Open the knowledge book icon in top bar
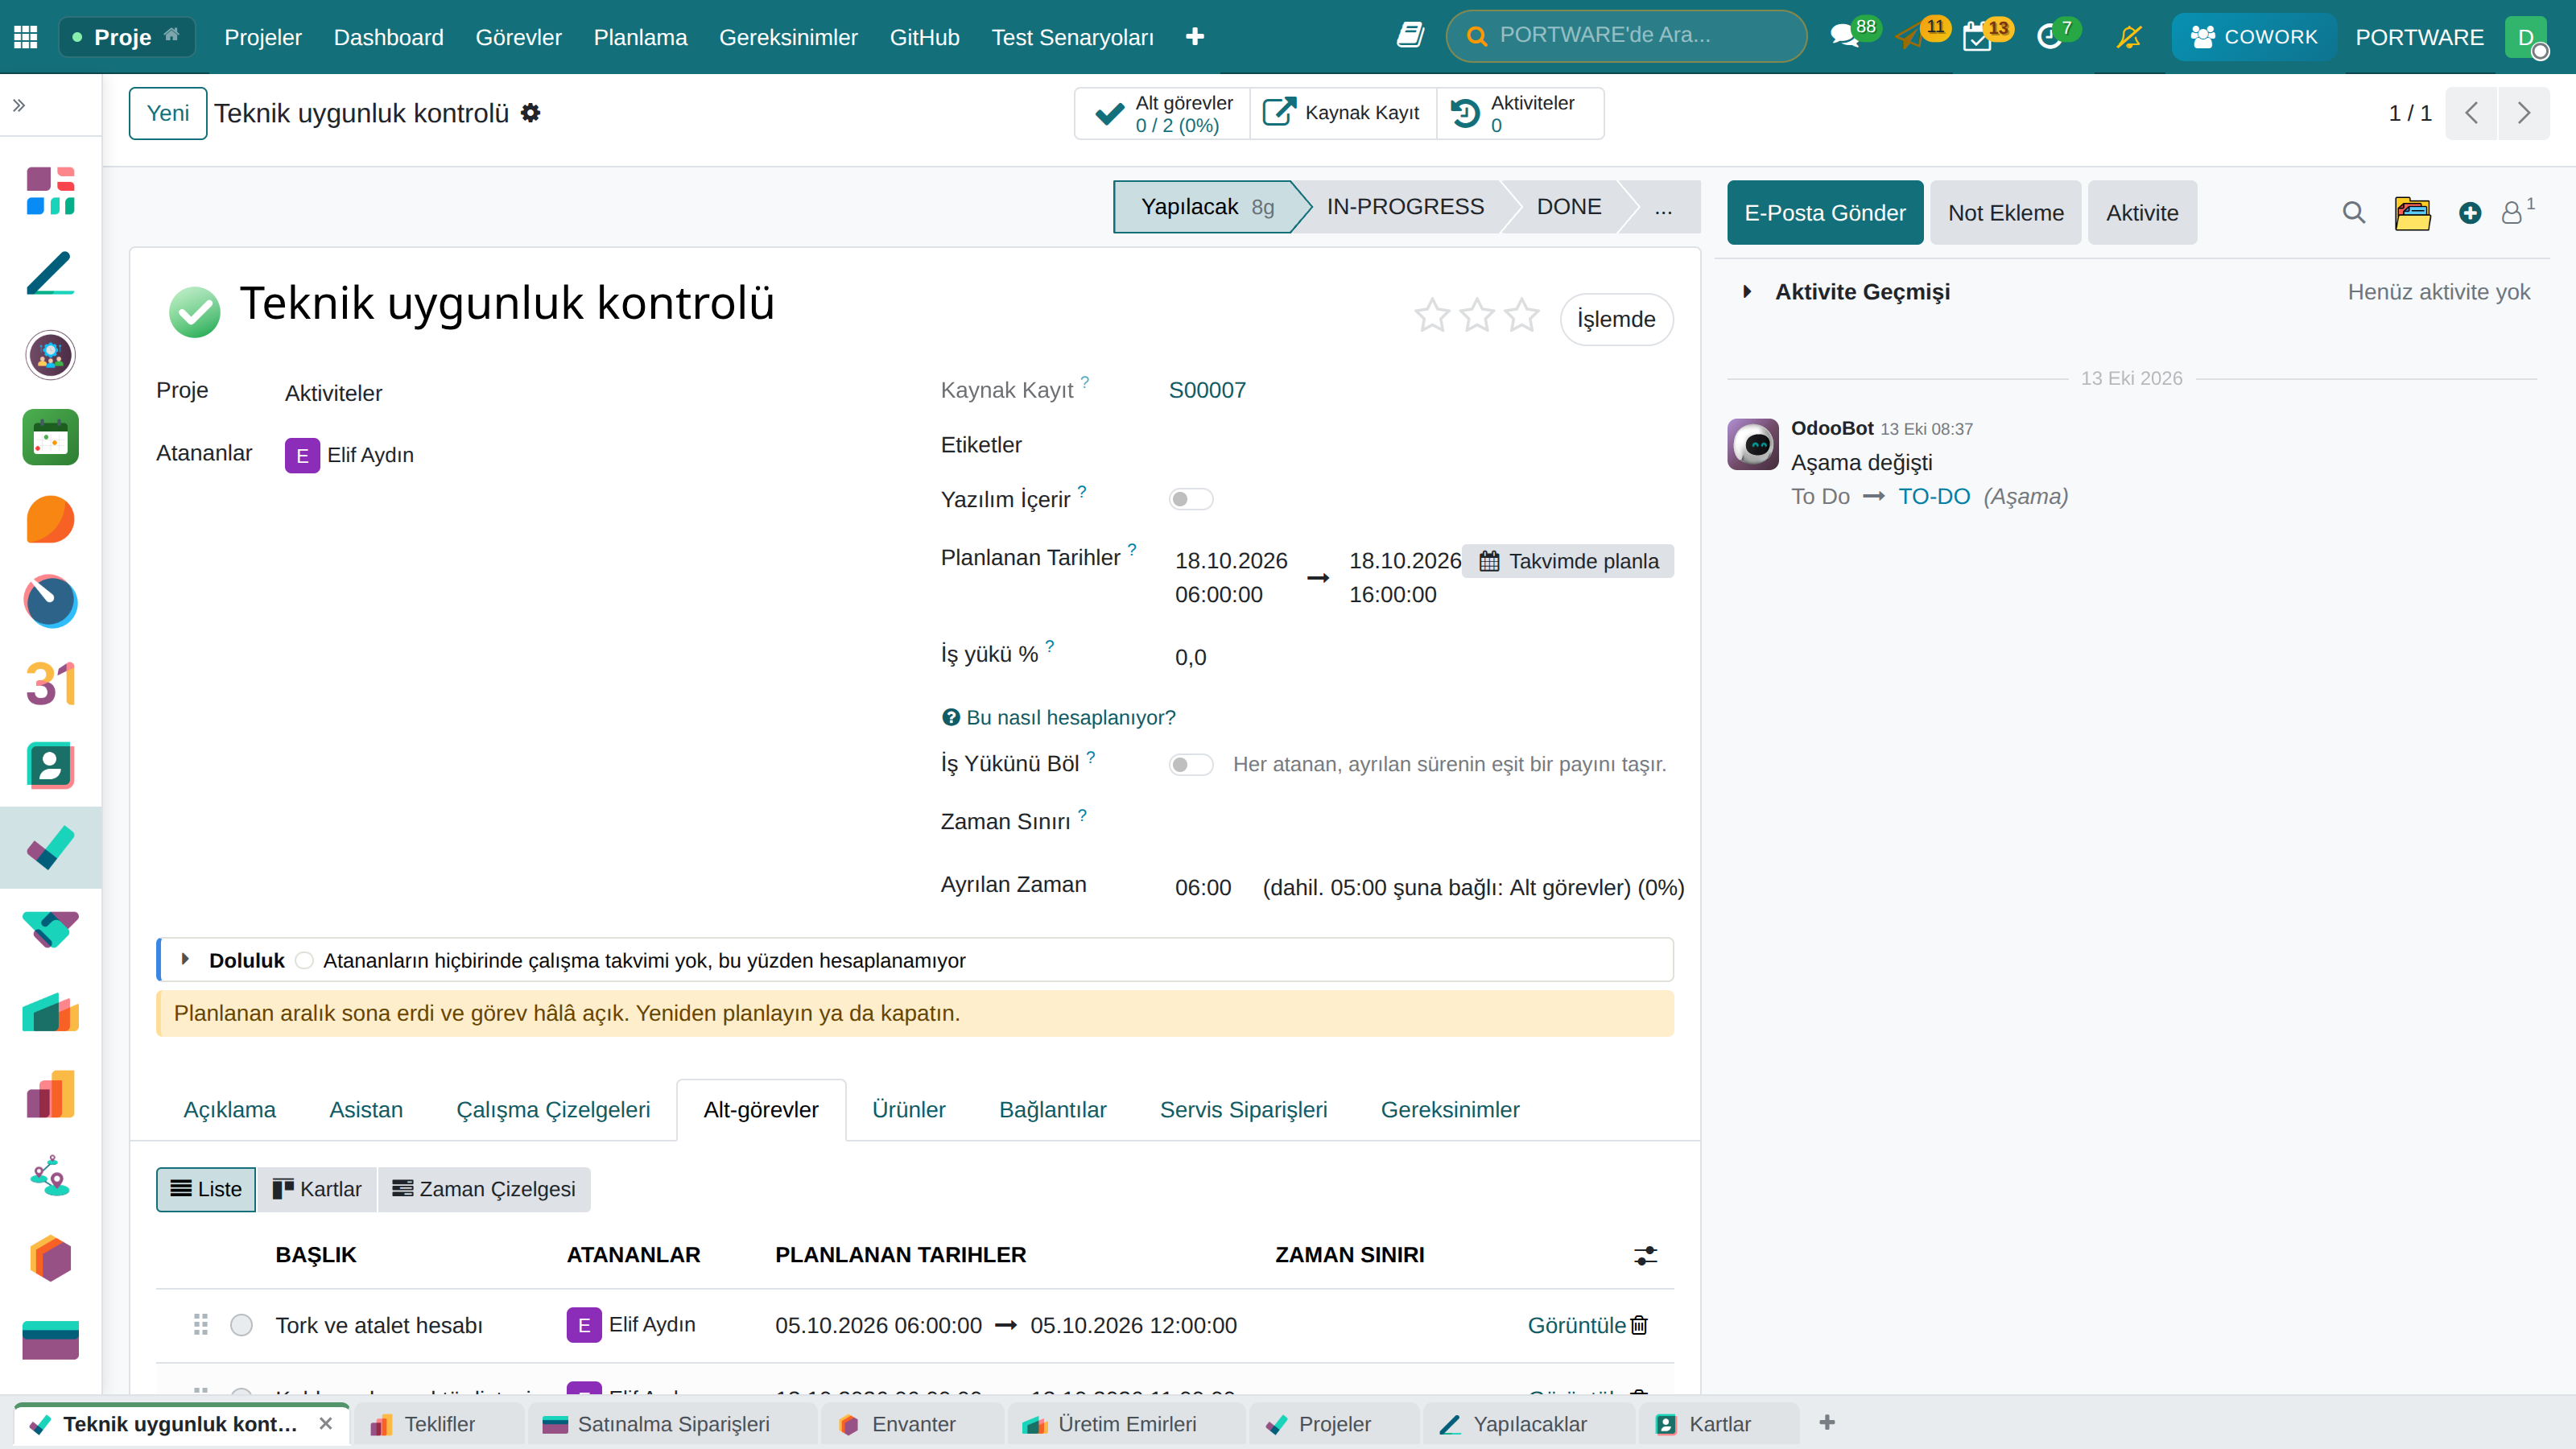Screen dimensions: 2576x1449 point(1410,36)
